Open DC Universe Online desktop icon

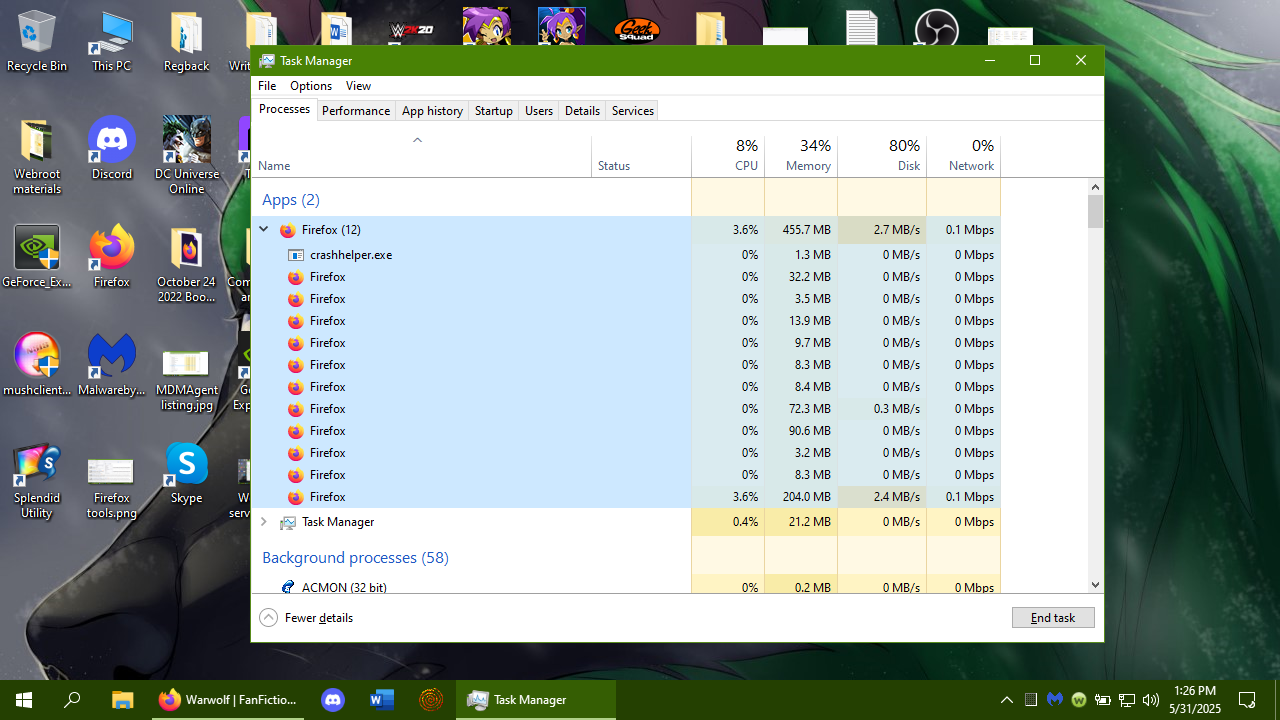coord(187,155)
